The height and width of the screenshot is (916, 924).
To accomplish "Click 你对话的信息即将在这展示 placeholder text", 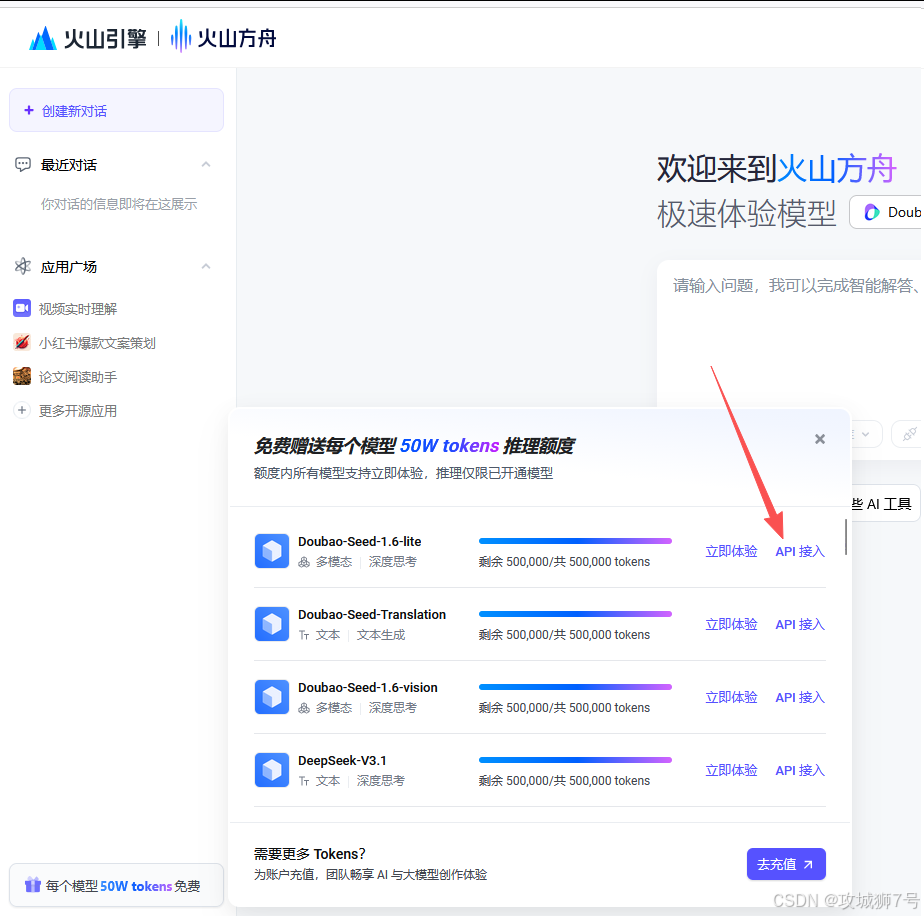I will [118, 204].
